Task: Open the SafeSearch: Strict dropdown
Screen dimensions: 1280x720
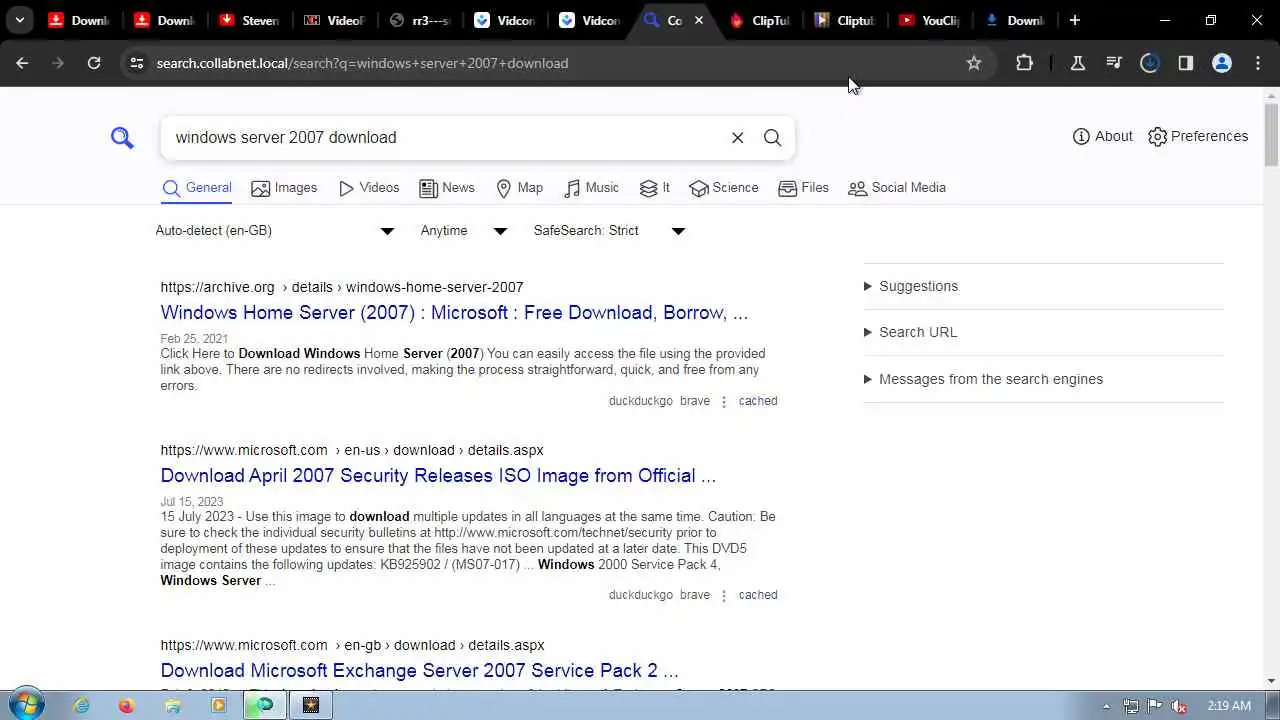Action: click(x=609, y=230)
